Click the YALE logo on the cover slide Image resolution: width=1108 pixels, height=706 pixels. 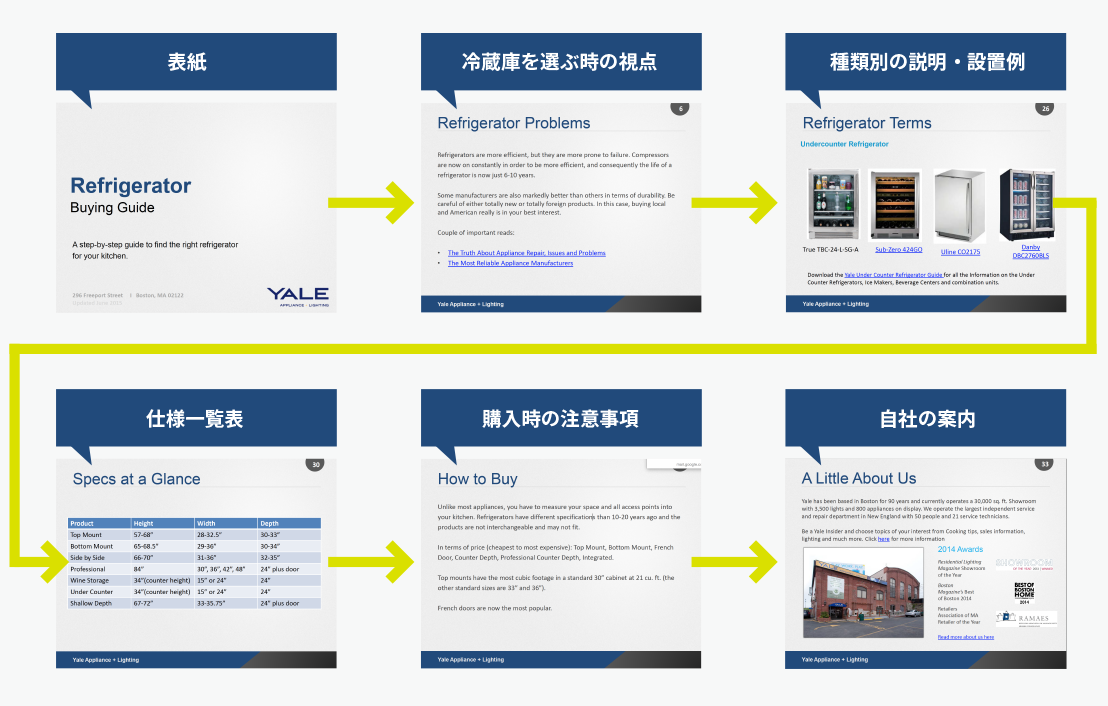[297, 294]
